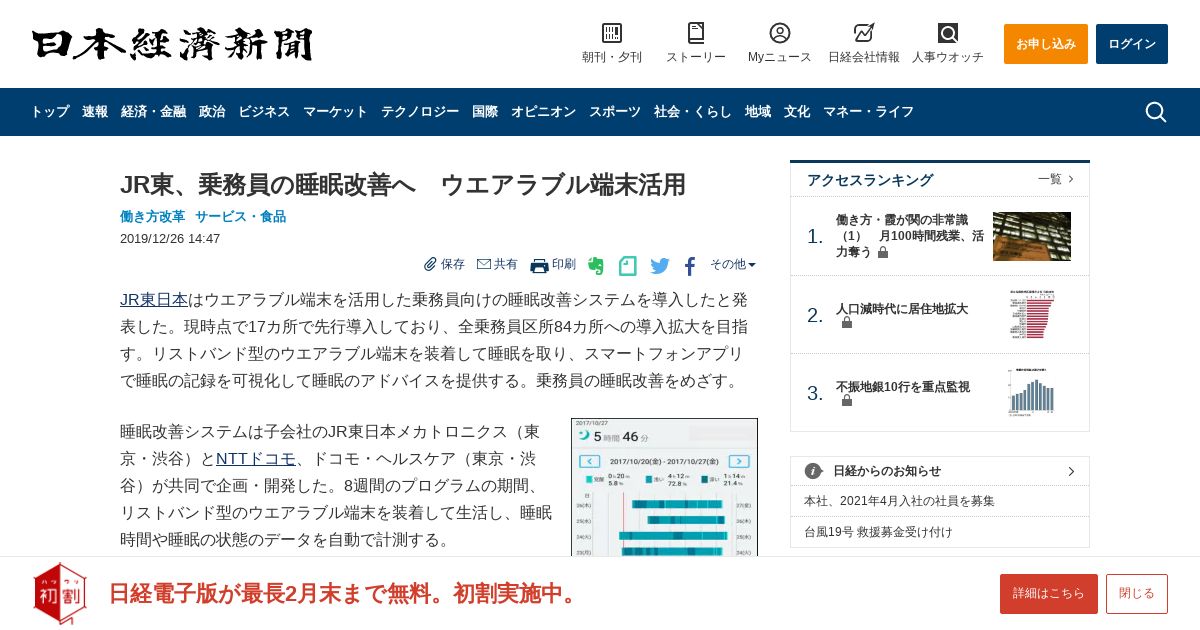Click the orange お申し込み button
Viewport: 1200px width, 630px height.
tap(1046, 44)
